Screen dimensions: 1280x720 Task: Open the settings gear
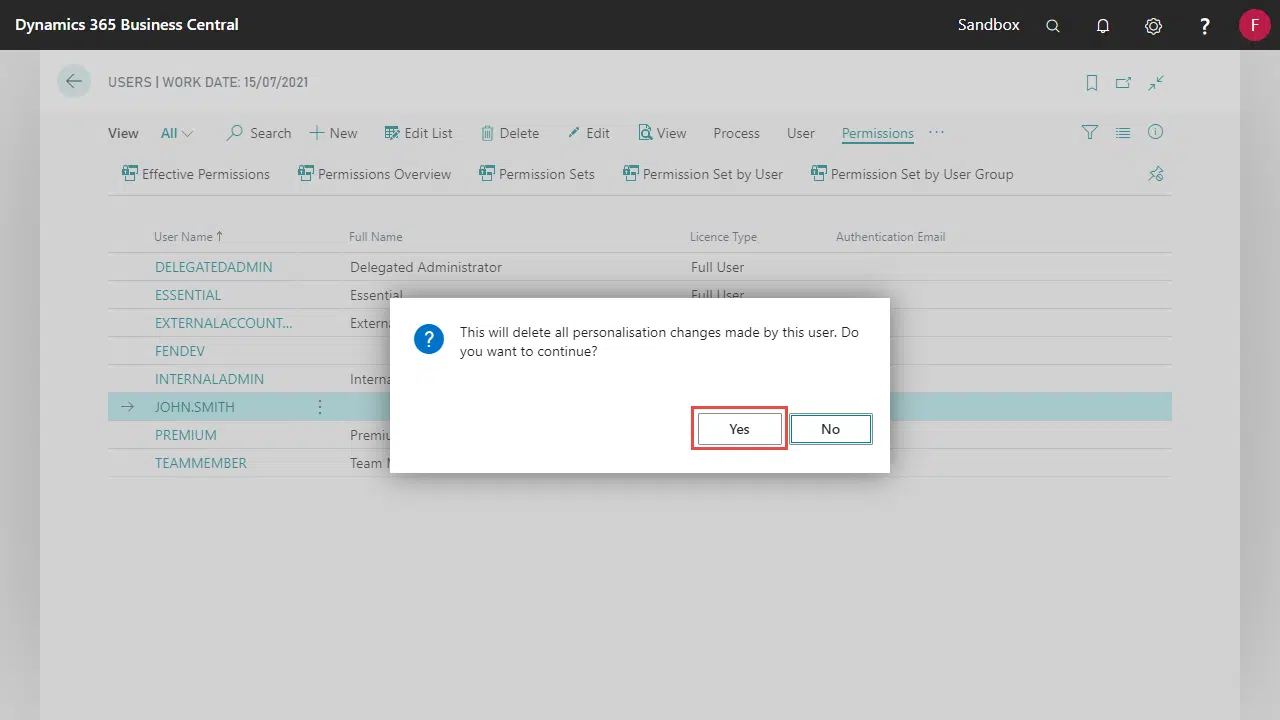click(1153, 26)
